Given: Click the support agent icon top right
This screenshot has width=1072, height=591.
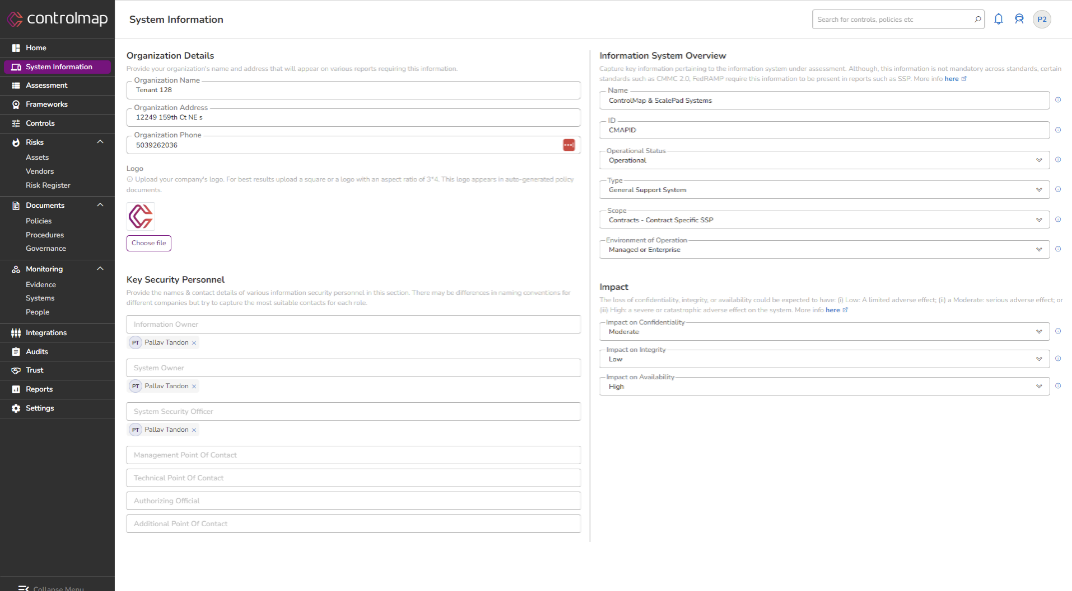Looking at the screenshot, I should click(x=1019, y=18).
